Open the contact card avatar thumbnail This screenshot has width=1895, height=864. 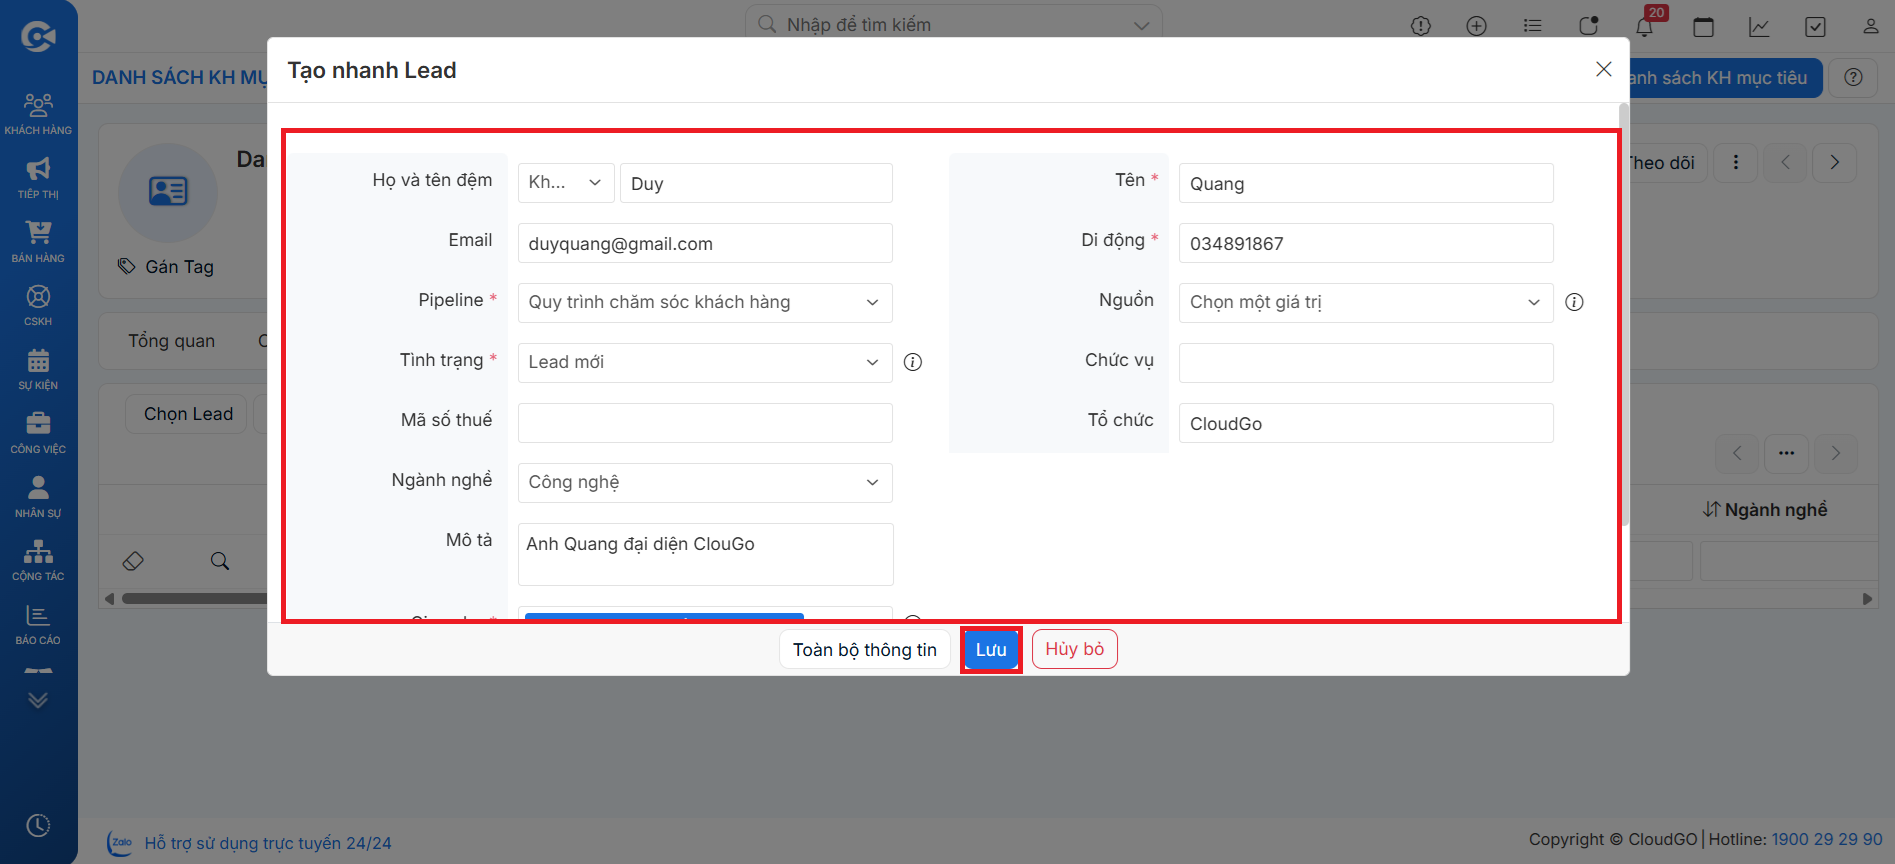coord(168,192)
